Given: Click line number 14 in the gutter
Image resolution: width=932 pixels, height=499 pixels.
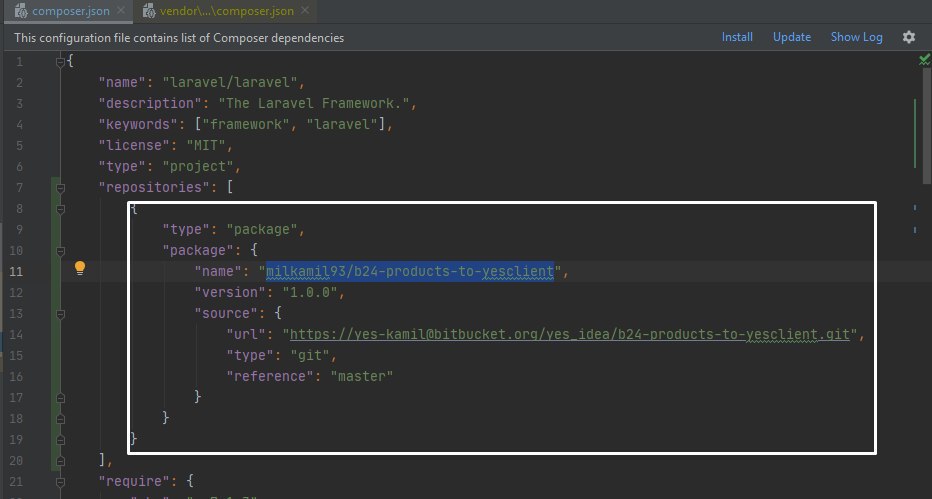Looking at the screenshot, I should tap(16, 334).
